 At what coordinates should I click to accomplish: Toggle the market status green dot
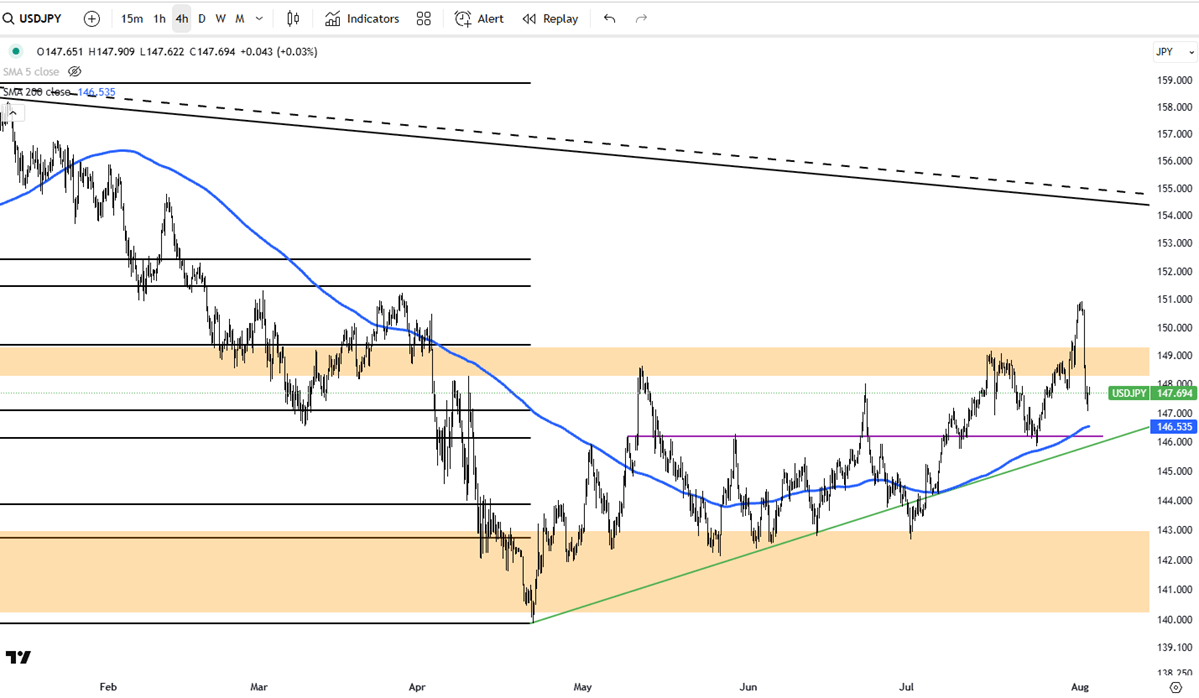coord(15,51)
